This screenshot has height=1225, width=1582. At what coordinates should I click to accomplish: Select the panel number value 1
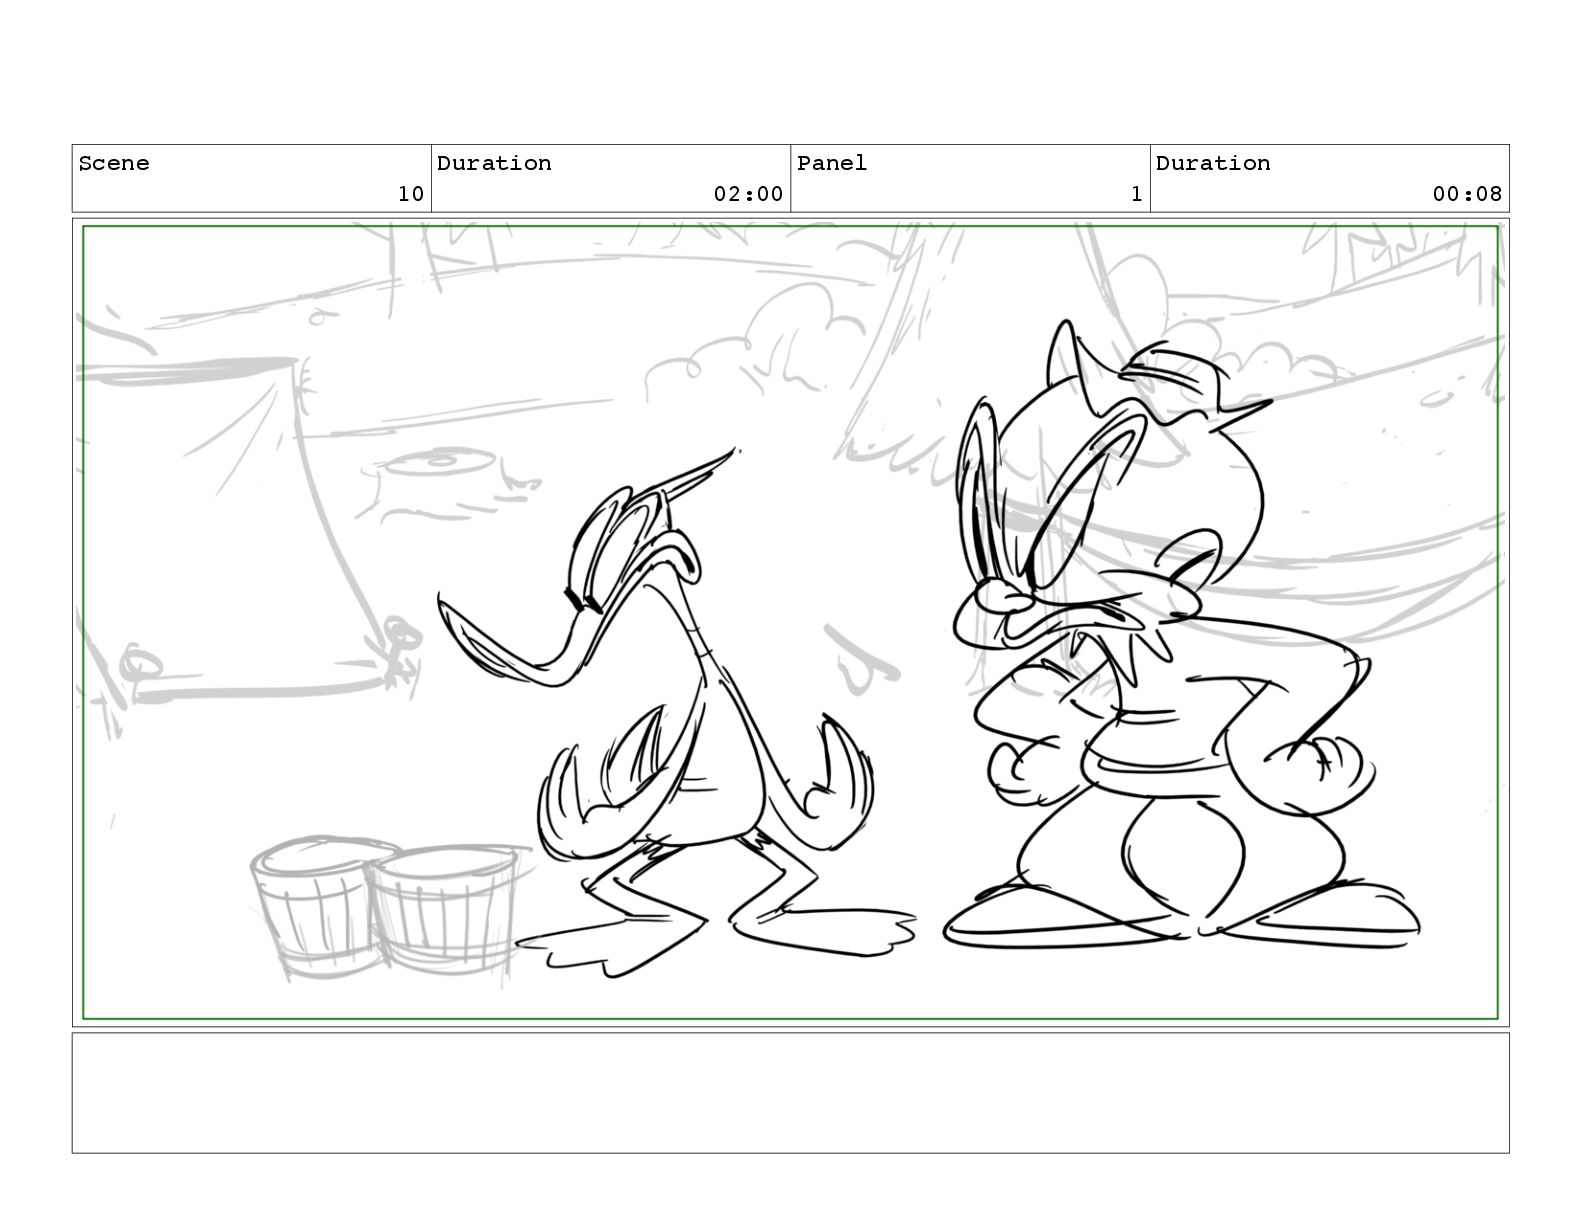[x=1136, y=194]
